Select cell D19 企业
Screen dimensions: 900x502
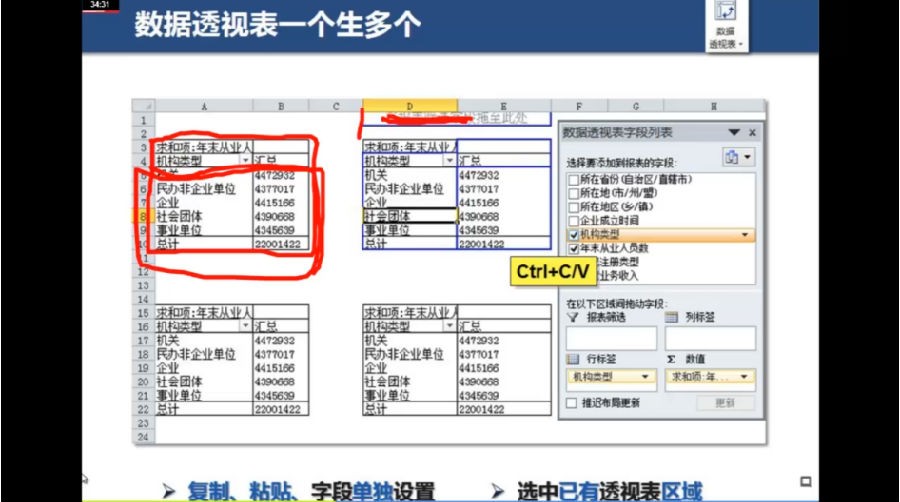click(410, 368)
